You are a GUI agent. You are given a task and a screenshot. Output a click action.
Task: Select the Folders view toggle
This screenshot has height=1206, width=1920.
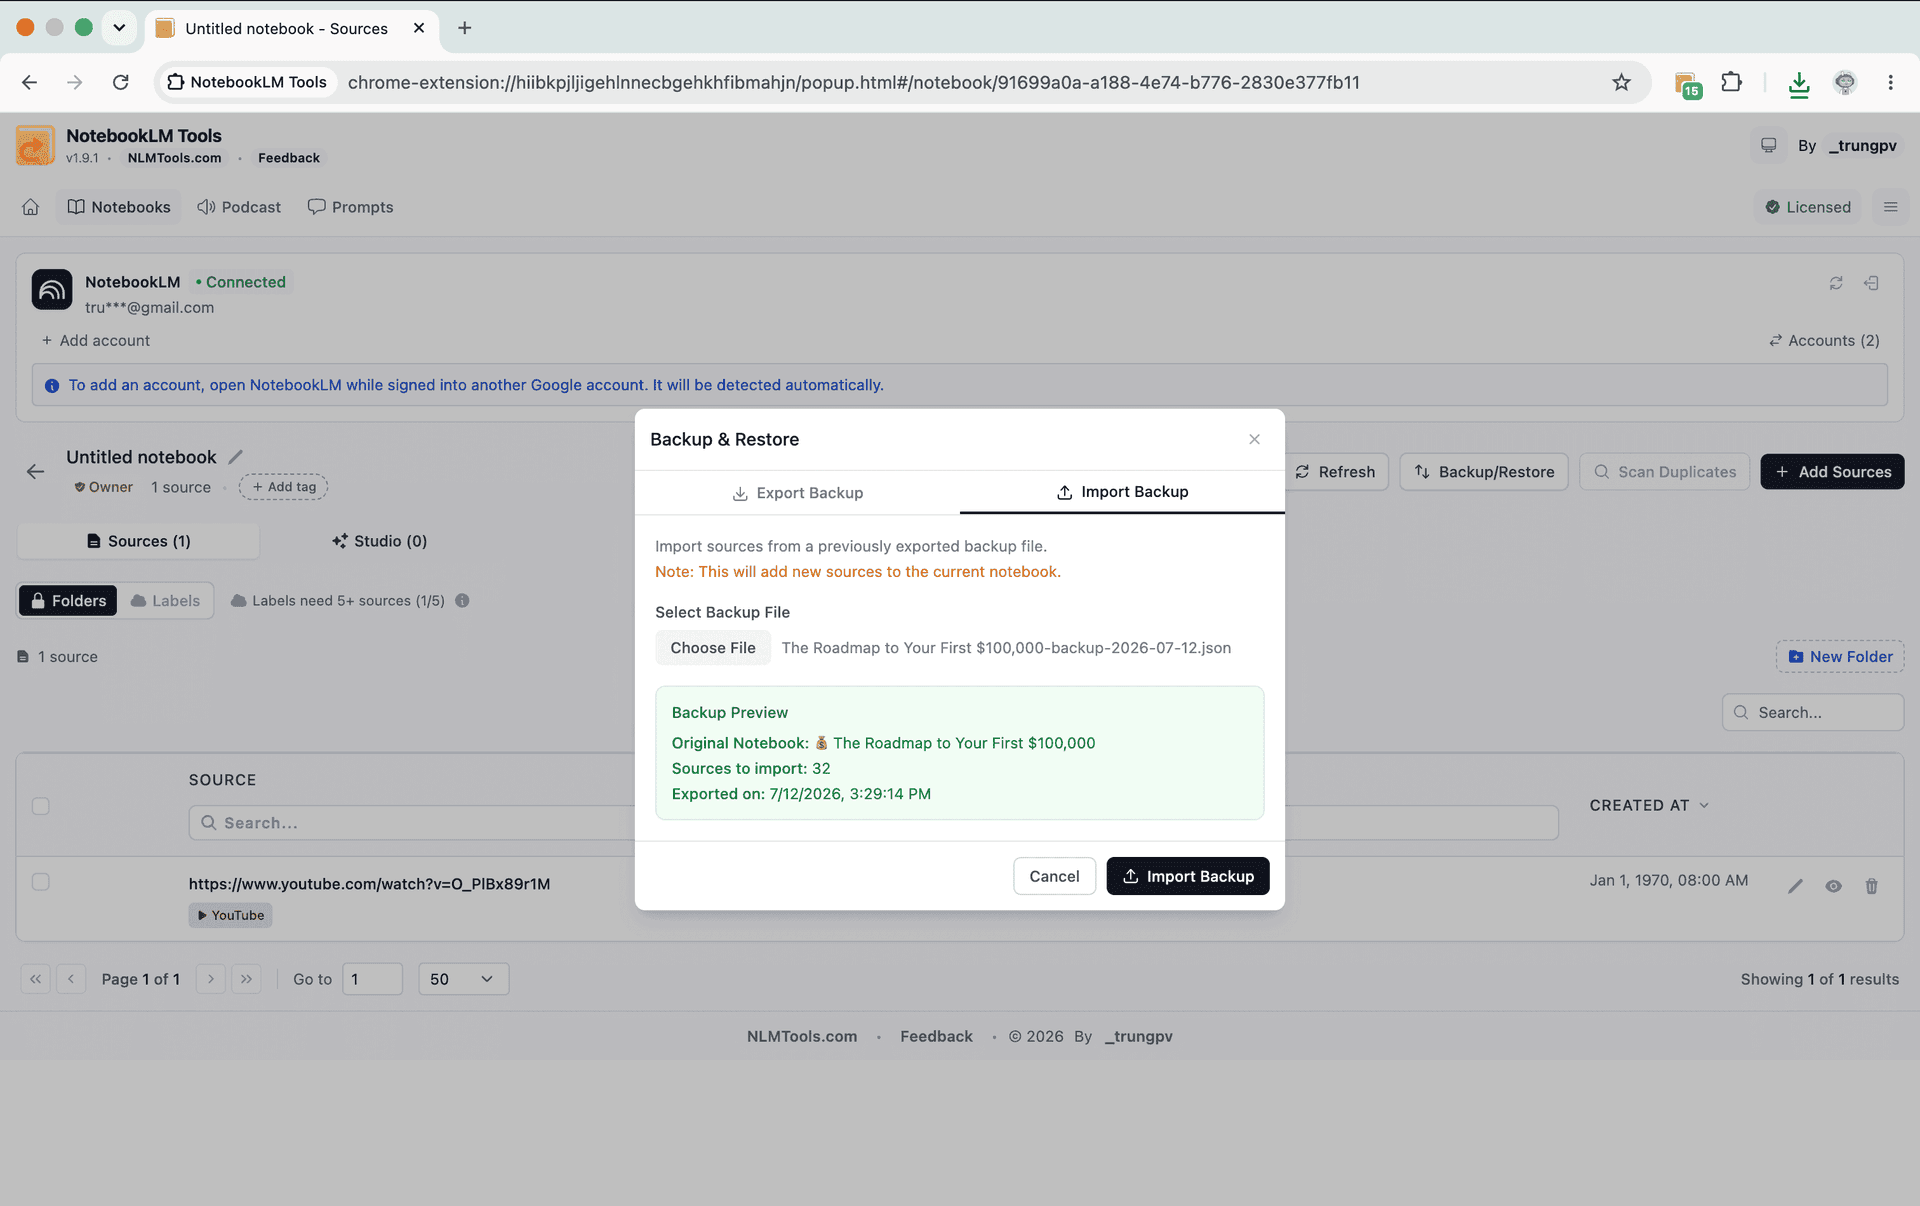68,600
